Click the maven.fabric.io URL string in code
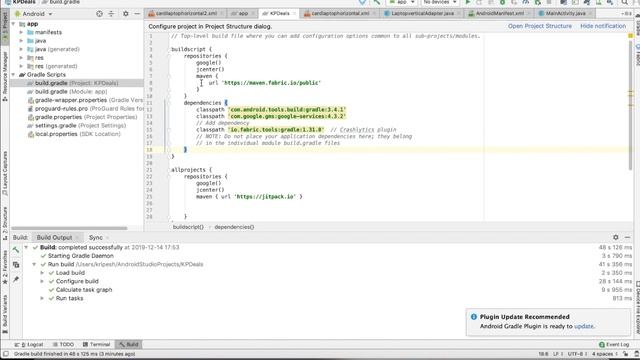The image size is (640, 360). pyautogui.click(x=271, y=83)
